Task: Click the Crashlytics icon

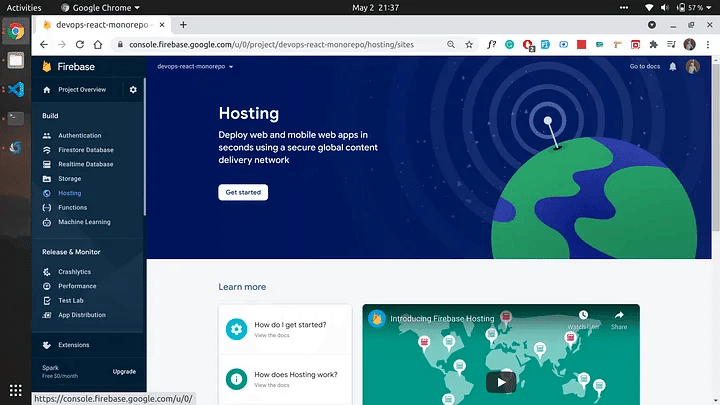Action: (47, 272)
